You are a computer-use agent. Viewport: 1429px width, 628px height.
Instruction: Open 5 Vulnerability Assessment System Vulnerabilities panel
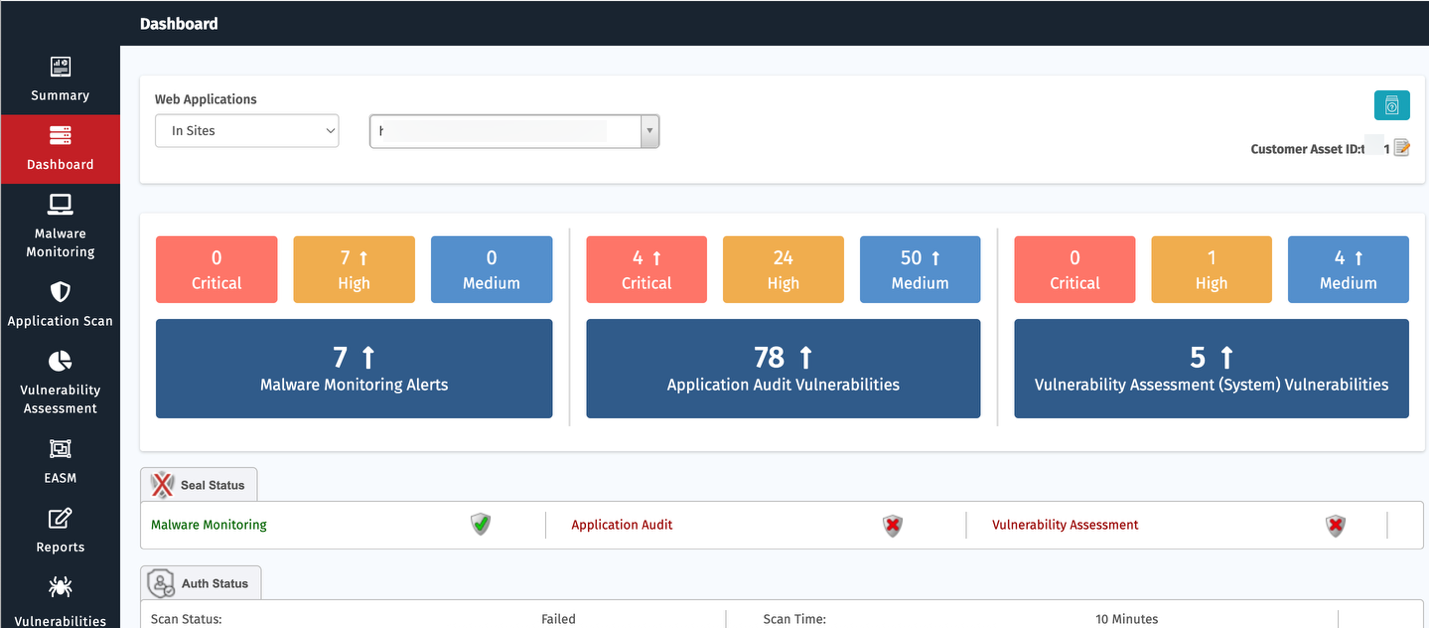(1211, 368)
